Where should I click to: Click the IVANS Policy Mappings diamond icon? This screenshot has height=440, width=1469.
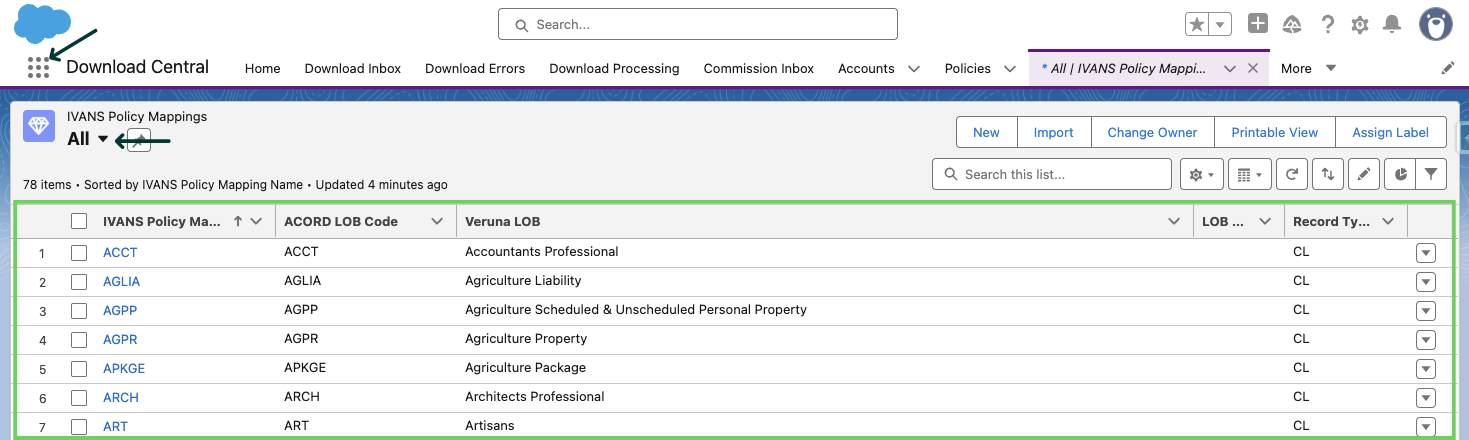pyautogui.click(x=39, y=126)
